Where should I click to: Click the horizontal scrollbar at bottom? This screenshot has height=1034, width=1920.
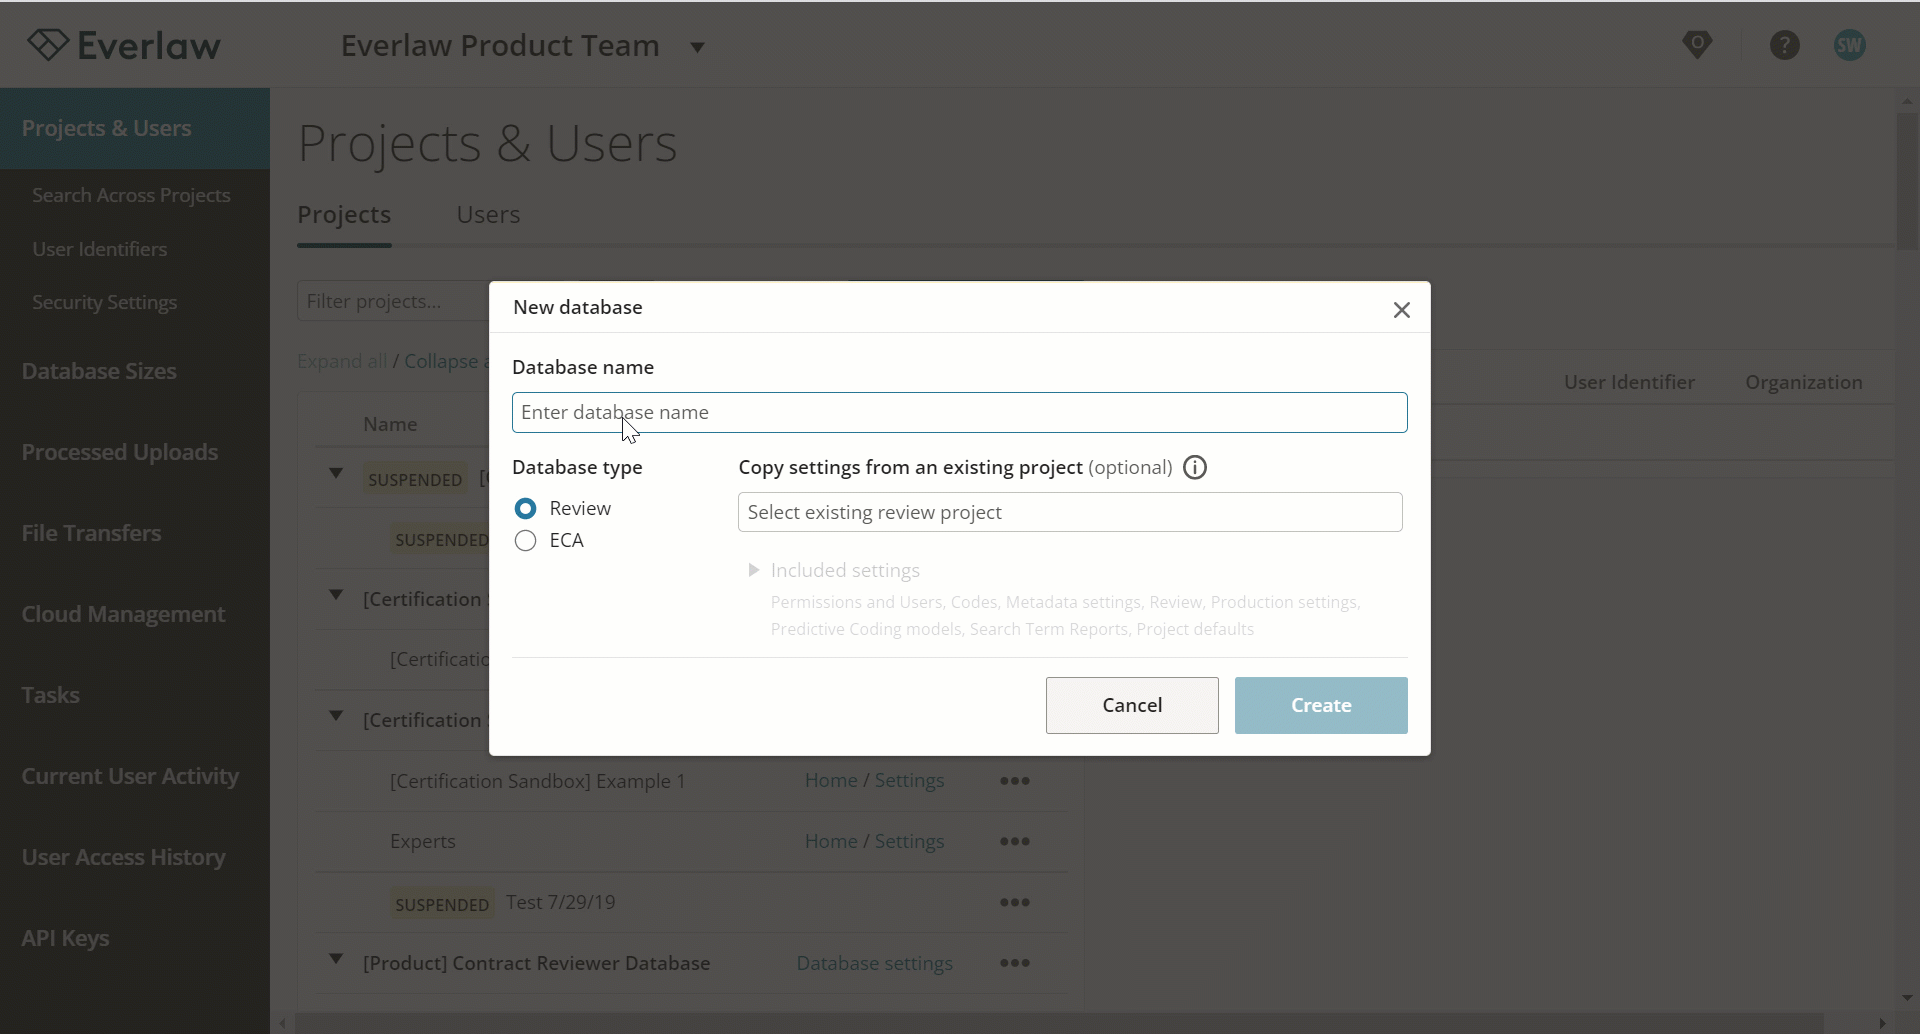click(1058, 1023)
